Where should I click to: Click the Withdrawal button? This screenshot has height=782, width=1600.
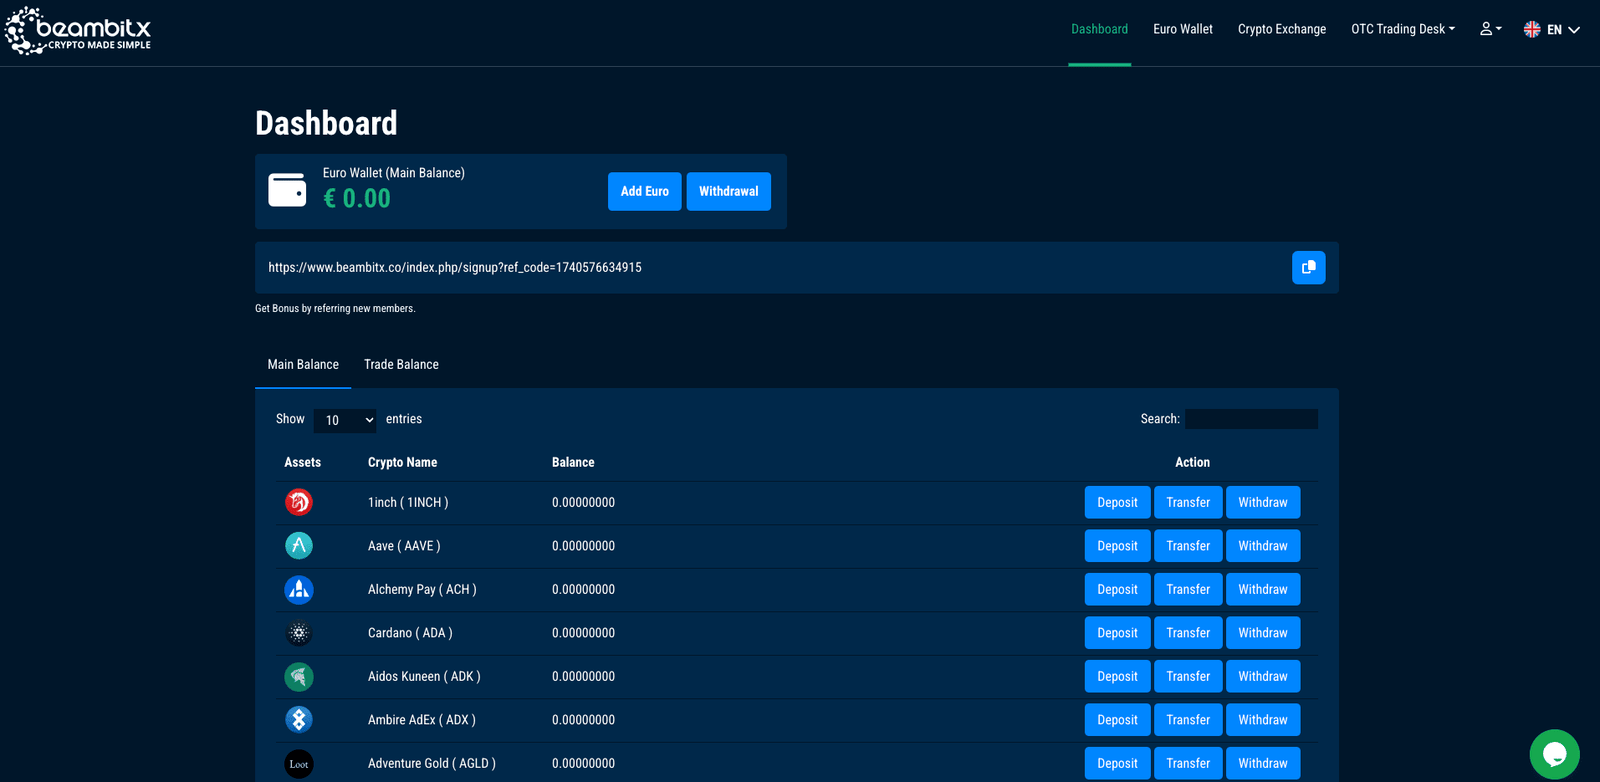[x=729, y=191]
